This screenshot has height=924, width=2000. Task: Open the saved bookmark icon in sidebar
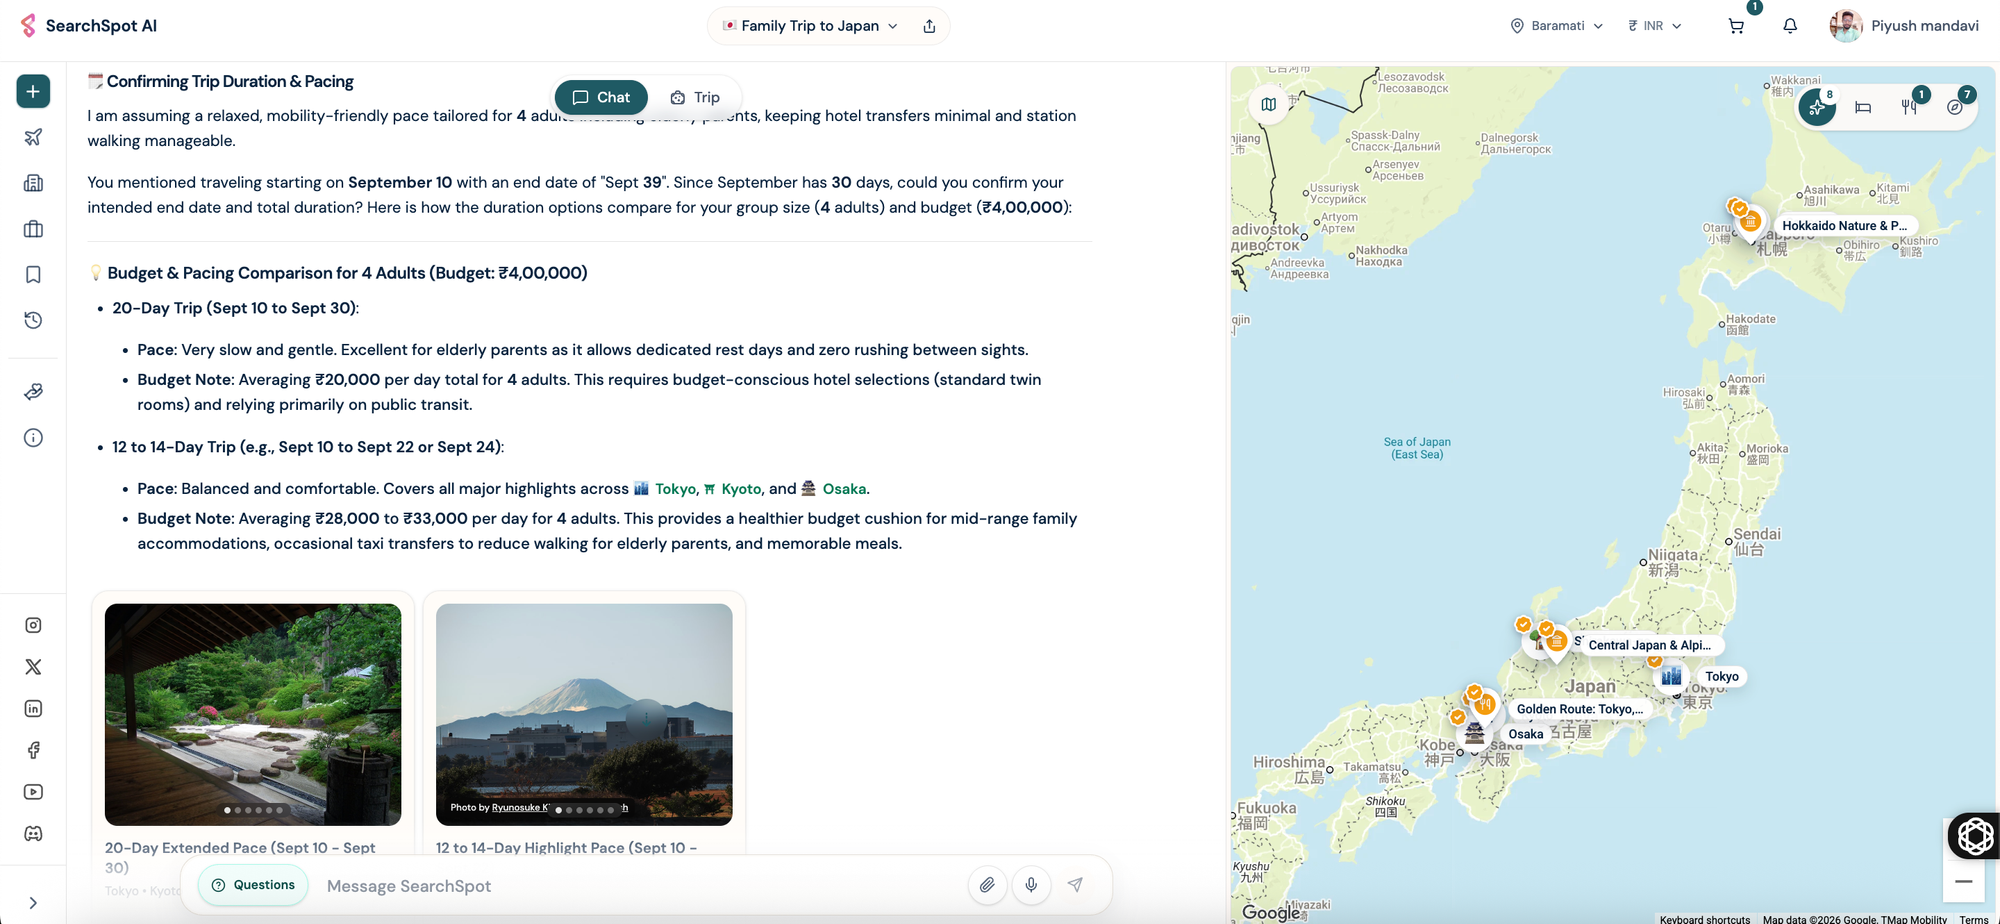click(x=33, y=274)
